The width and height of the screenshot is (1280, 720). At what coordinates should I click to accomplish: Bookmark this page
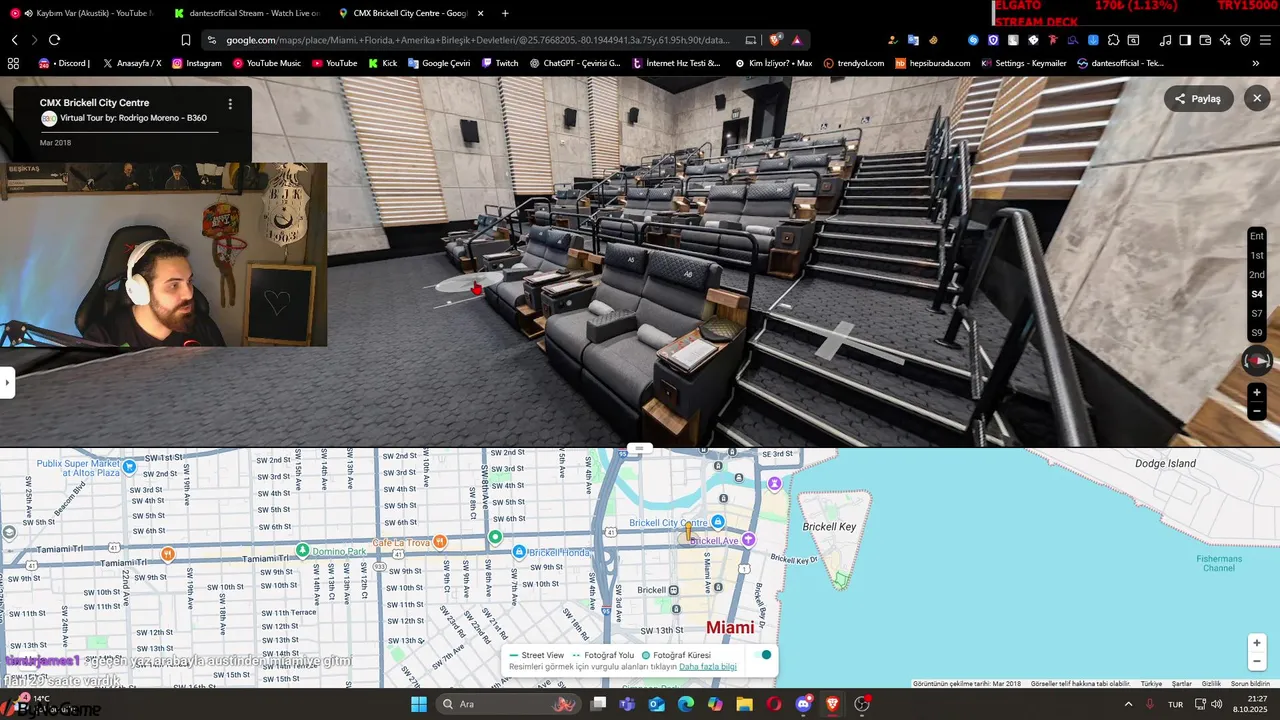(x=186, y=40)
